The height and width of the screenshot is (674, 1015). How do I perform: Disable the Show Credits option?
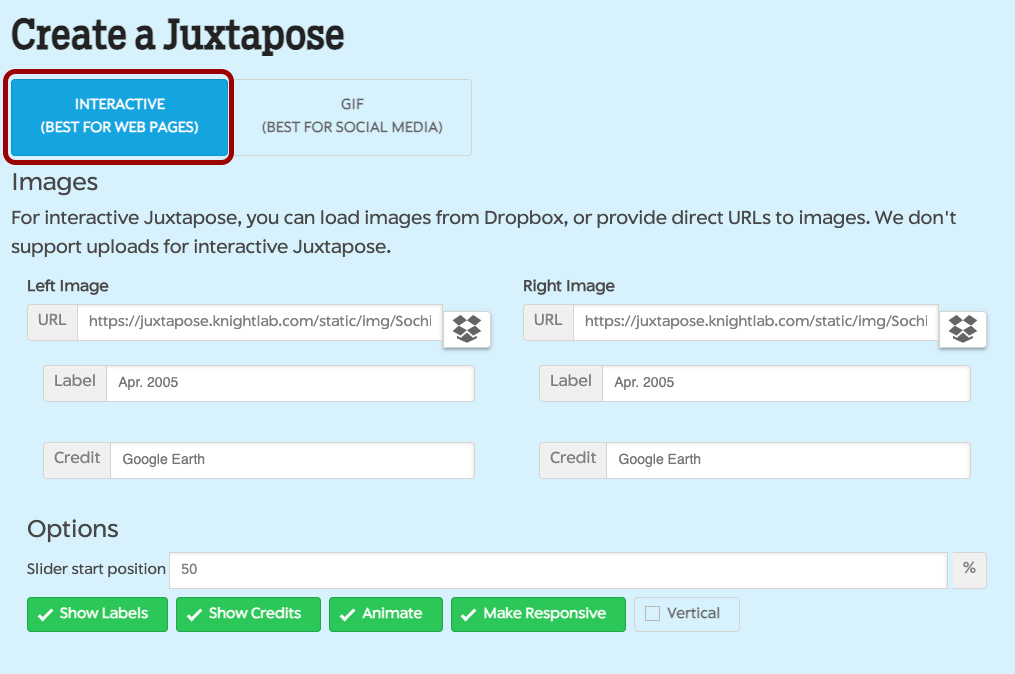pos(248,614)
